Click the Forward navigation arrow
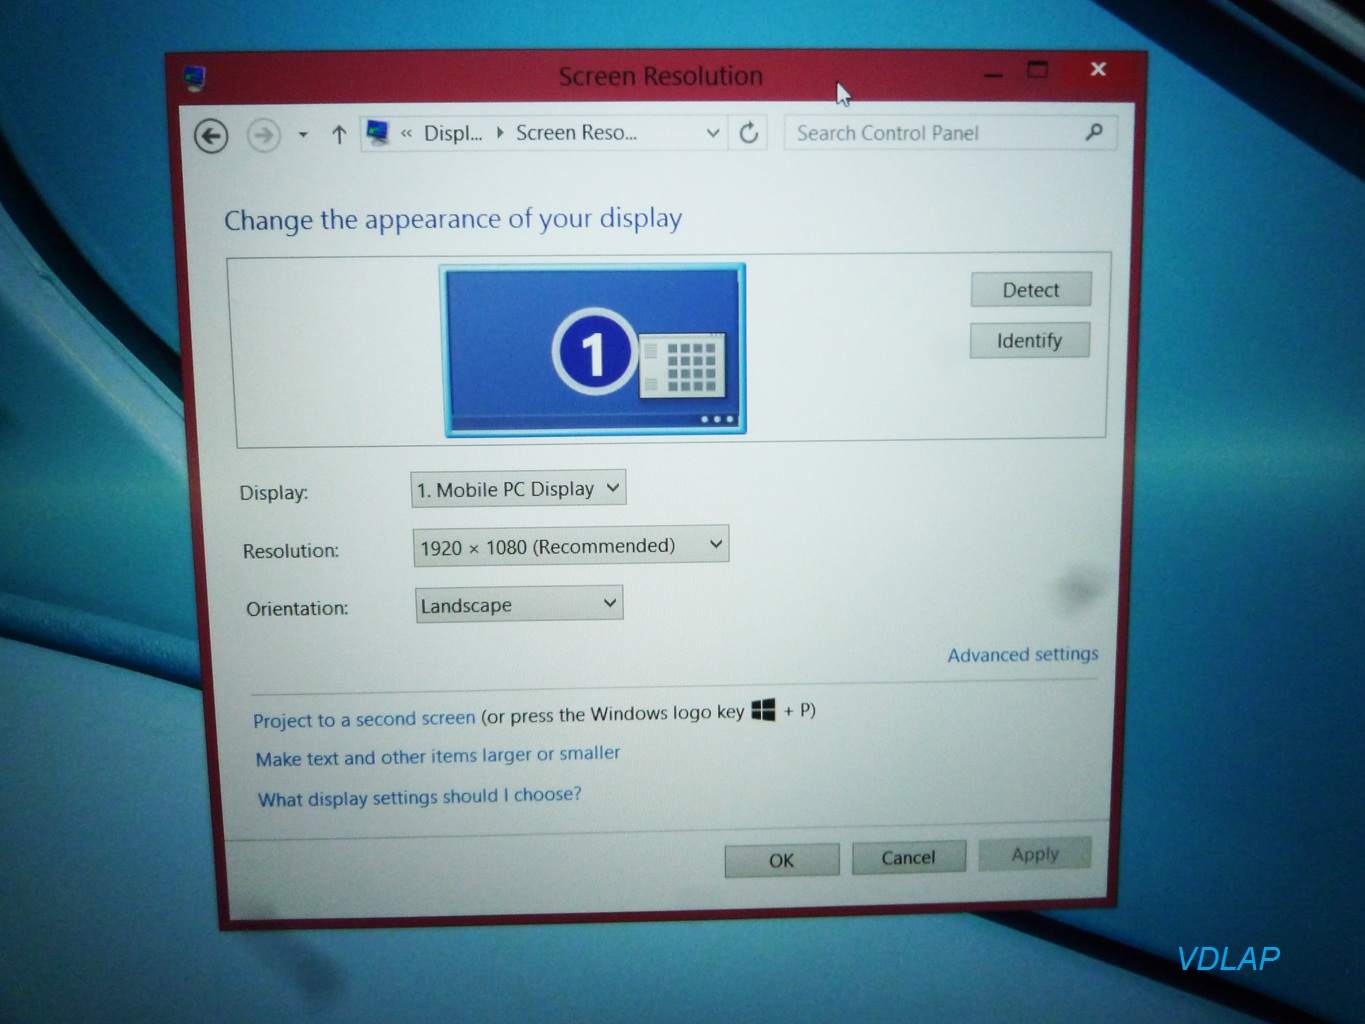The height and width of the screenshot is (1024, 1365). tap(264, 135)
